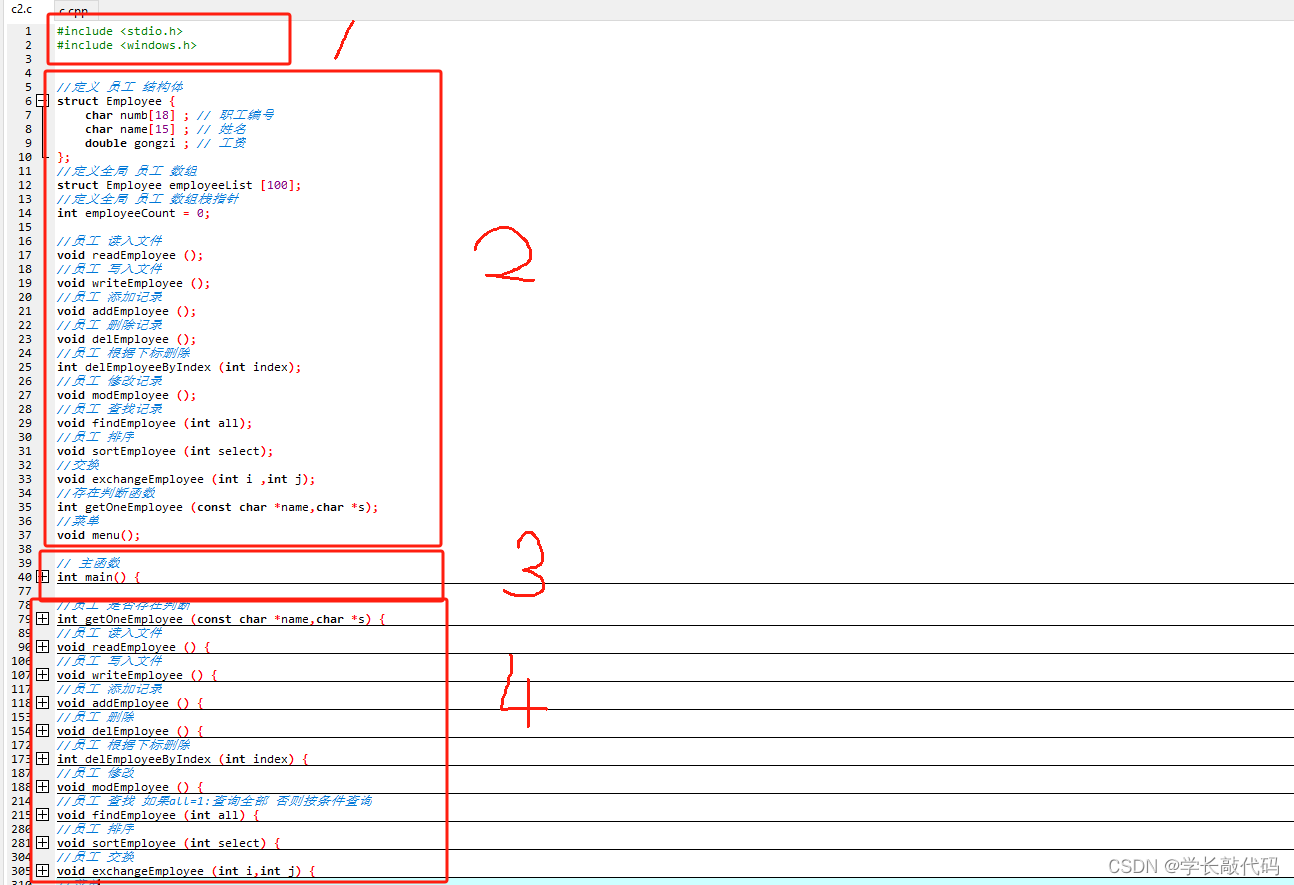Screen dimensions: 1294x885
Task: Expand the folded delEmployee function body
Action: tap(42, 731)
